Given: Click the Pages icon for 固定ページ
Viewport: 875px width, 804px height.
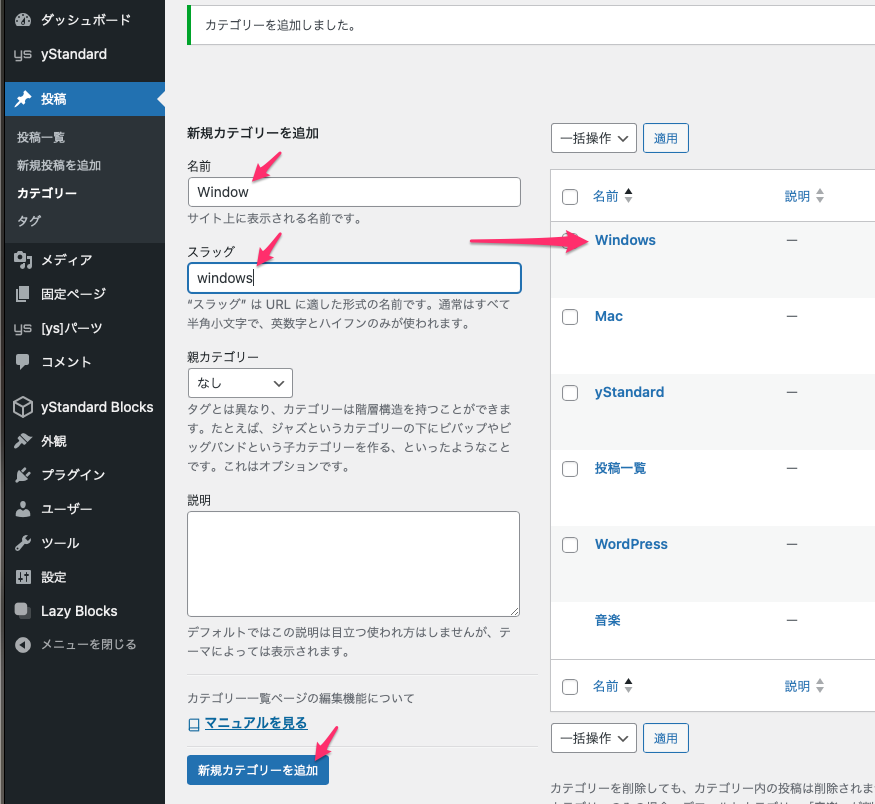Looking at the screenshot, I should click(x=23, y=294).
